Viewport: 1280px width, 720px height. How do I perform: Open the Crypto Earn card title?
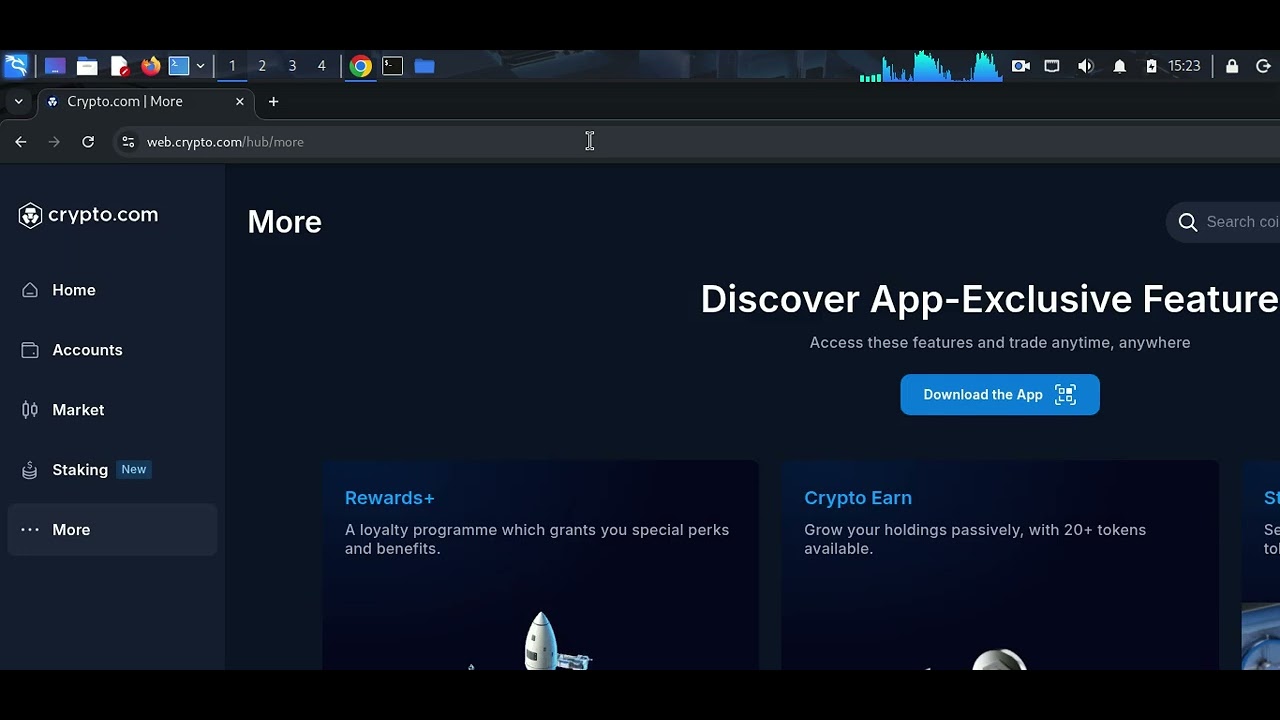(x=858, y=498)
